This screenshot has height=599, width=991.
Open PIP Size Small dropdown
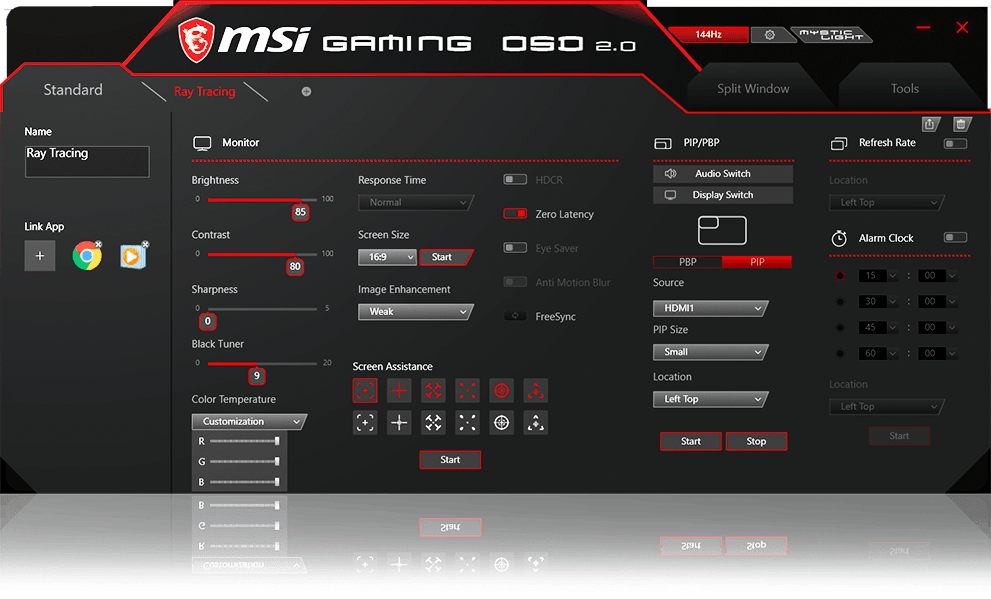pyautogui.click(x=710, y=352)
